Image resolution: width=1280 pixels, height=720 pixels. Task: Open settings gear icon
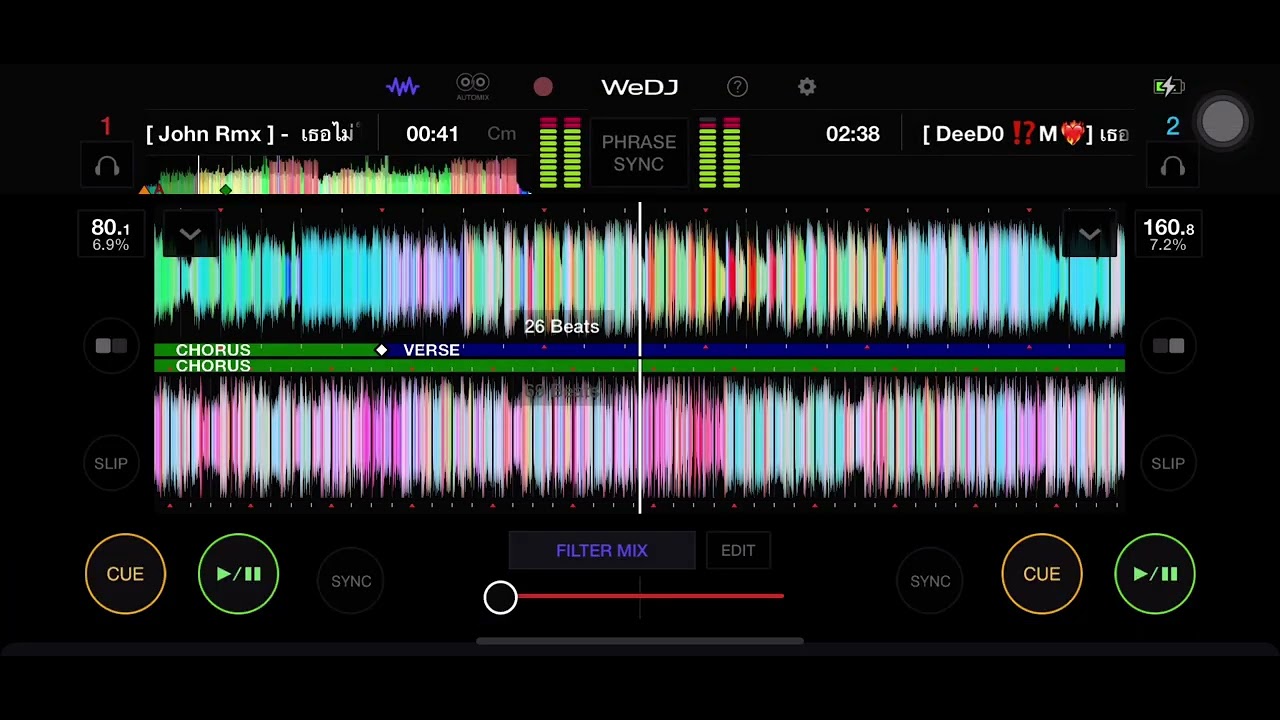click(x=807, y=87)
